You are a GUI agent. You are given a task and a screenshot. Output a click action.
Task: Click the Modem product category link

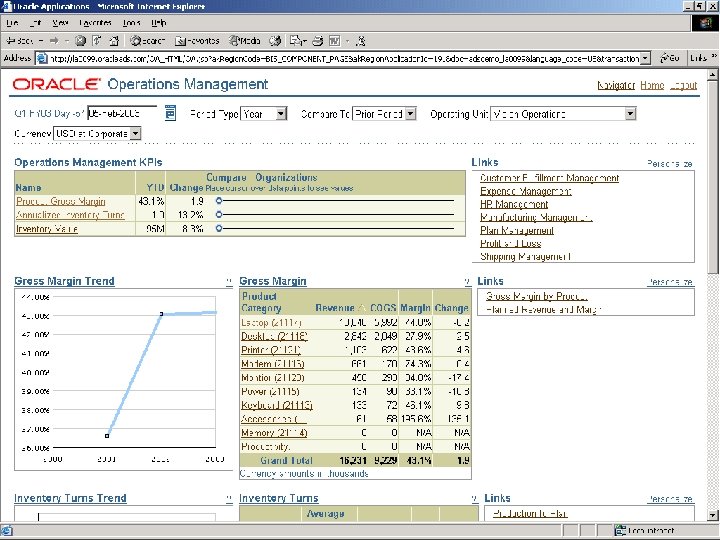273,364
